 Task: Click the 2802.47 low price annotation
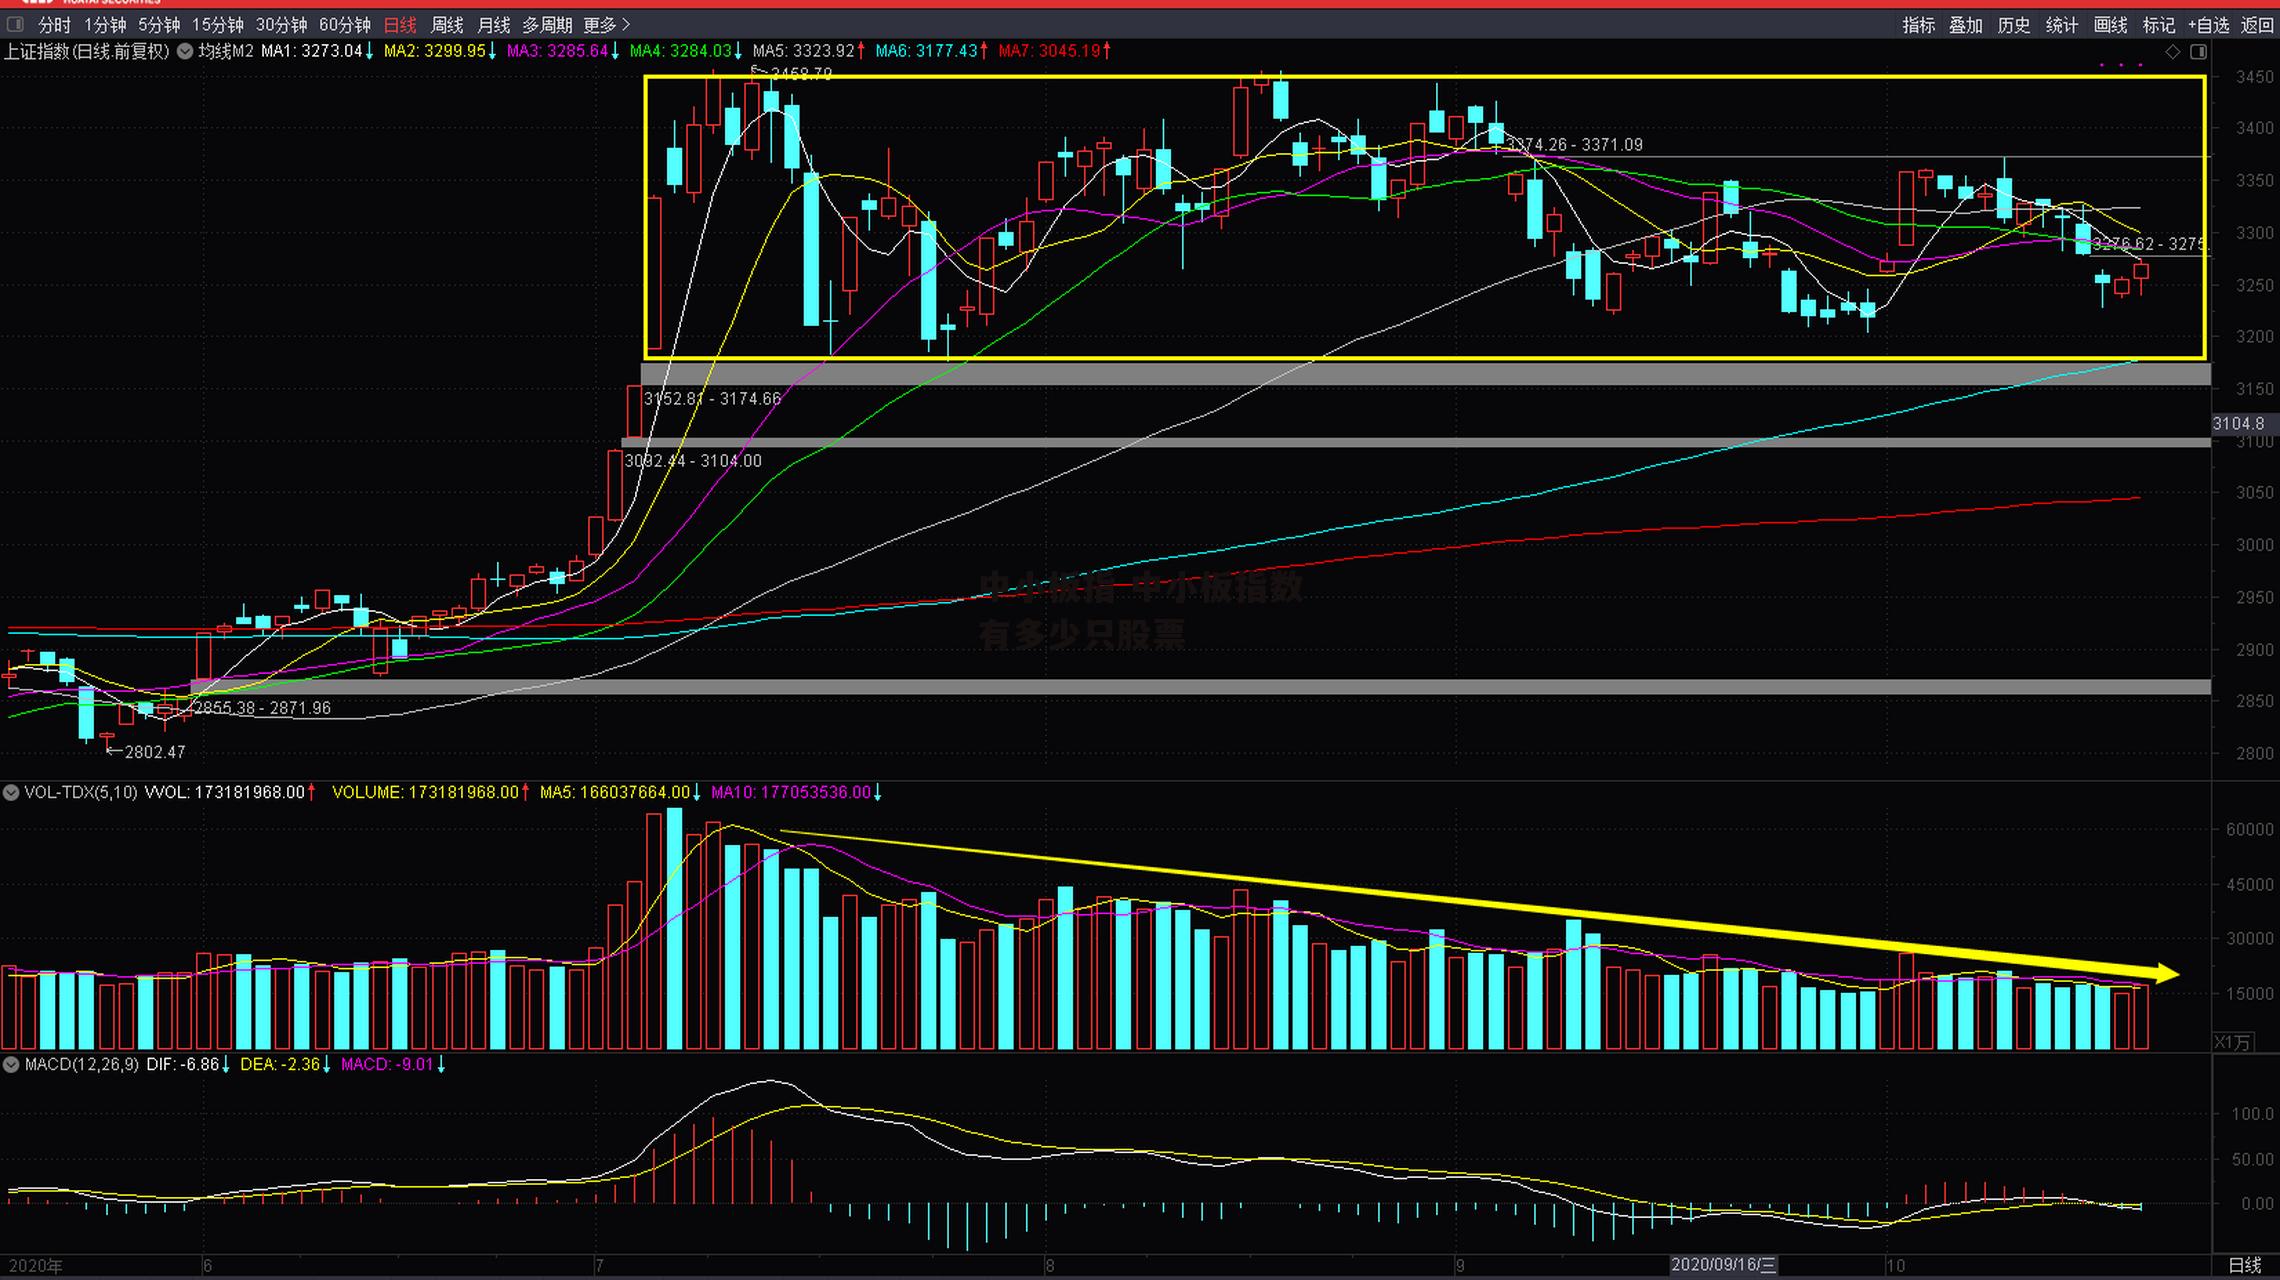pyautogui.click(x=154, y=752)
